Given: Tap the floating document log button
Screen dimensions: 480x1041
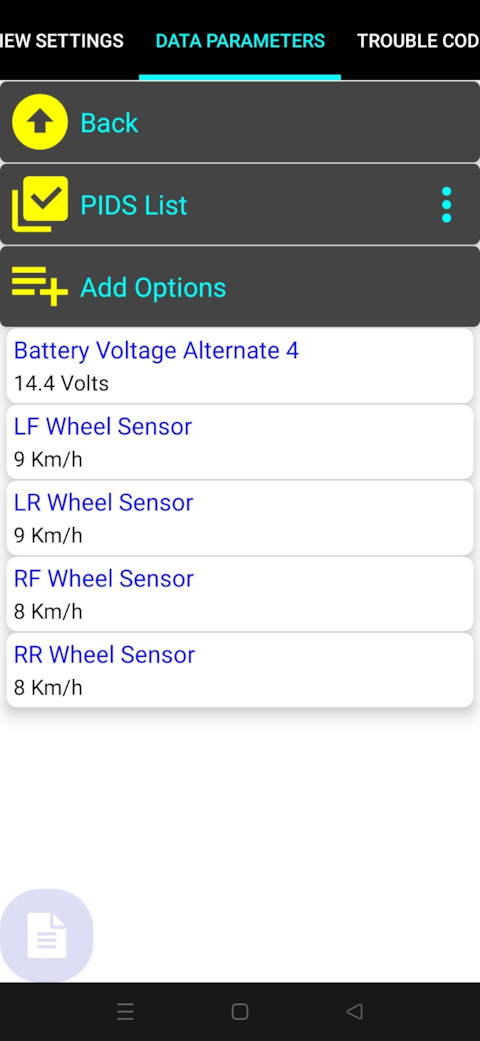Looking at the screenshot, I should (x=46, y=935).
